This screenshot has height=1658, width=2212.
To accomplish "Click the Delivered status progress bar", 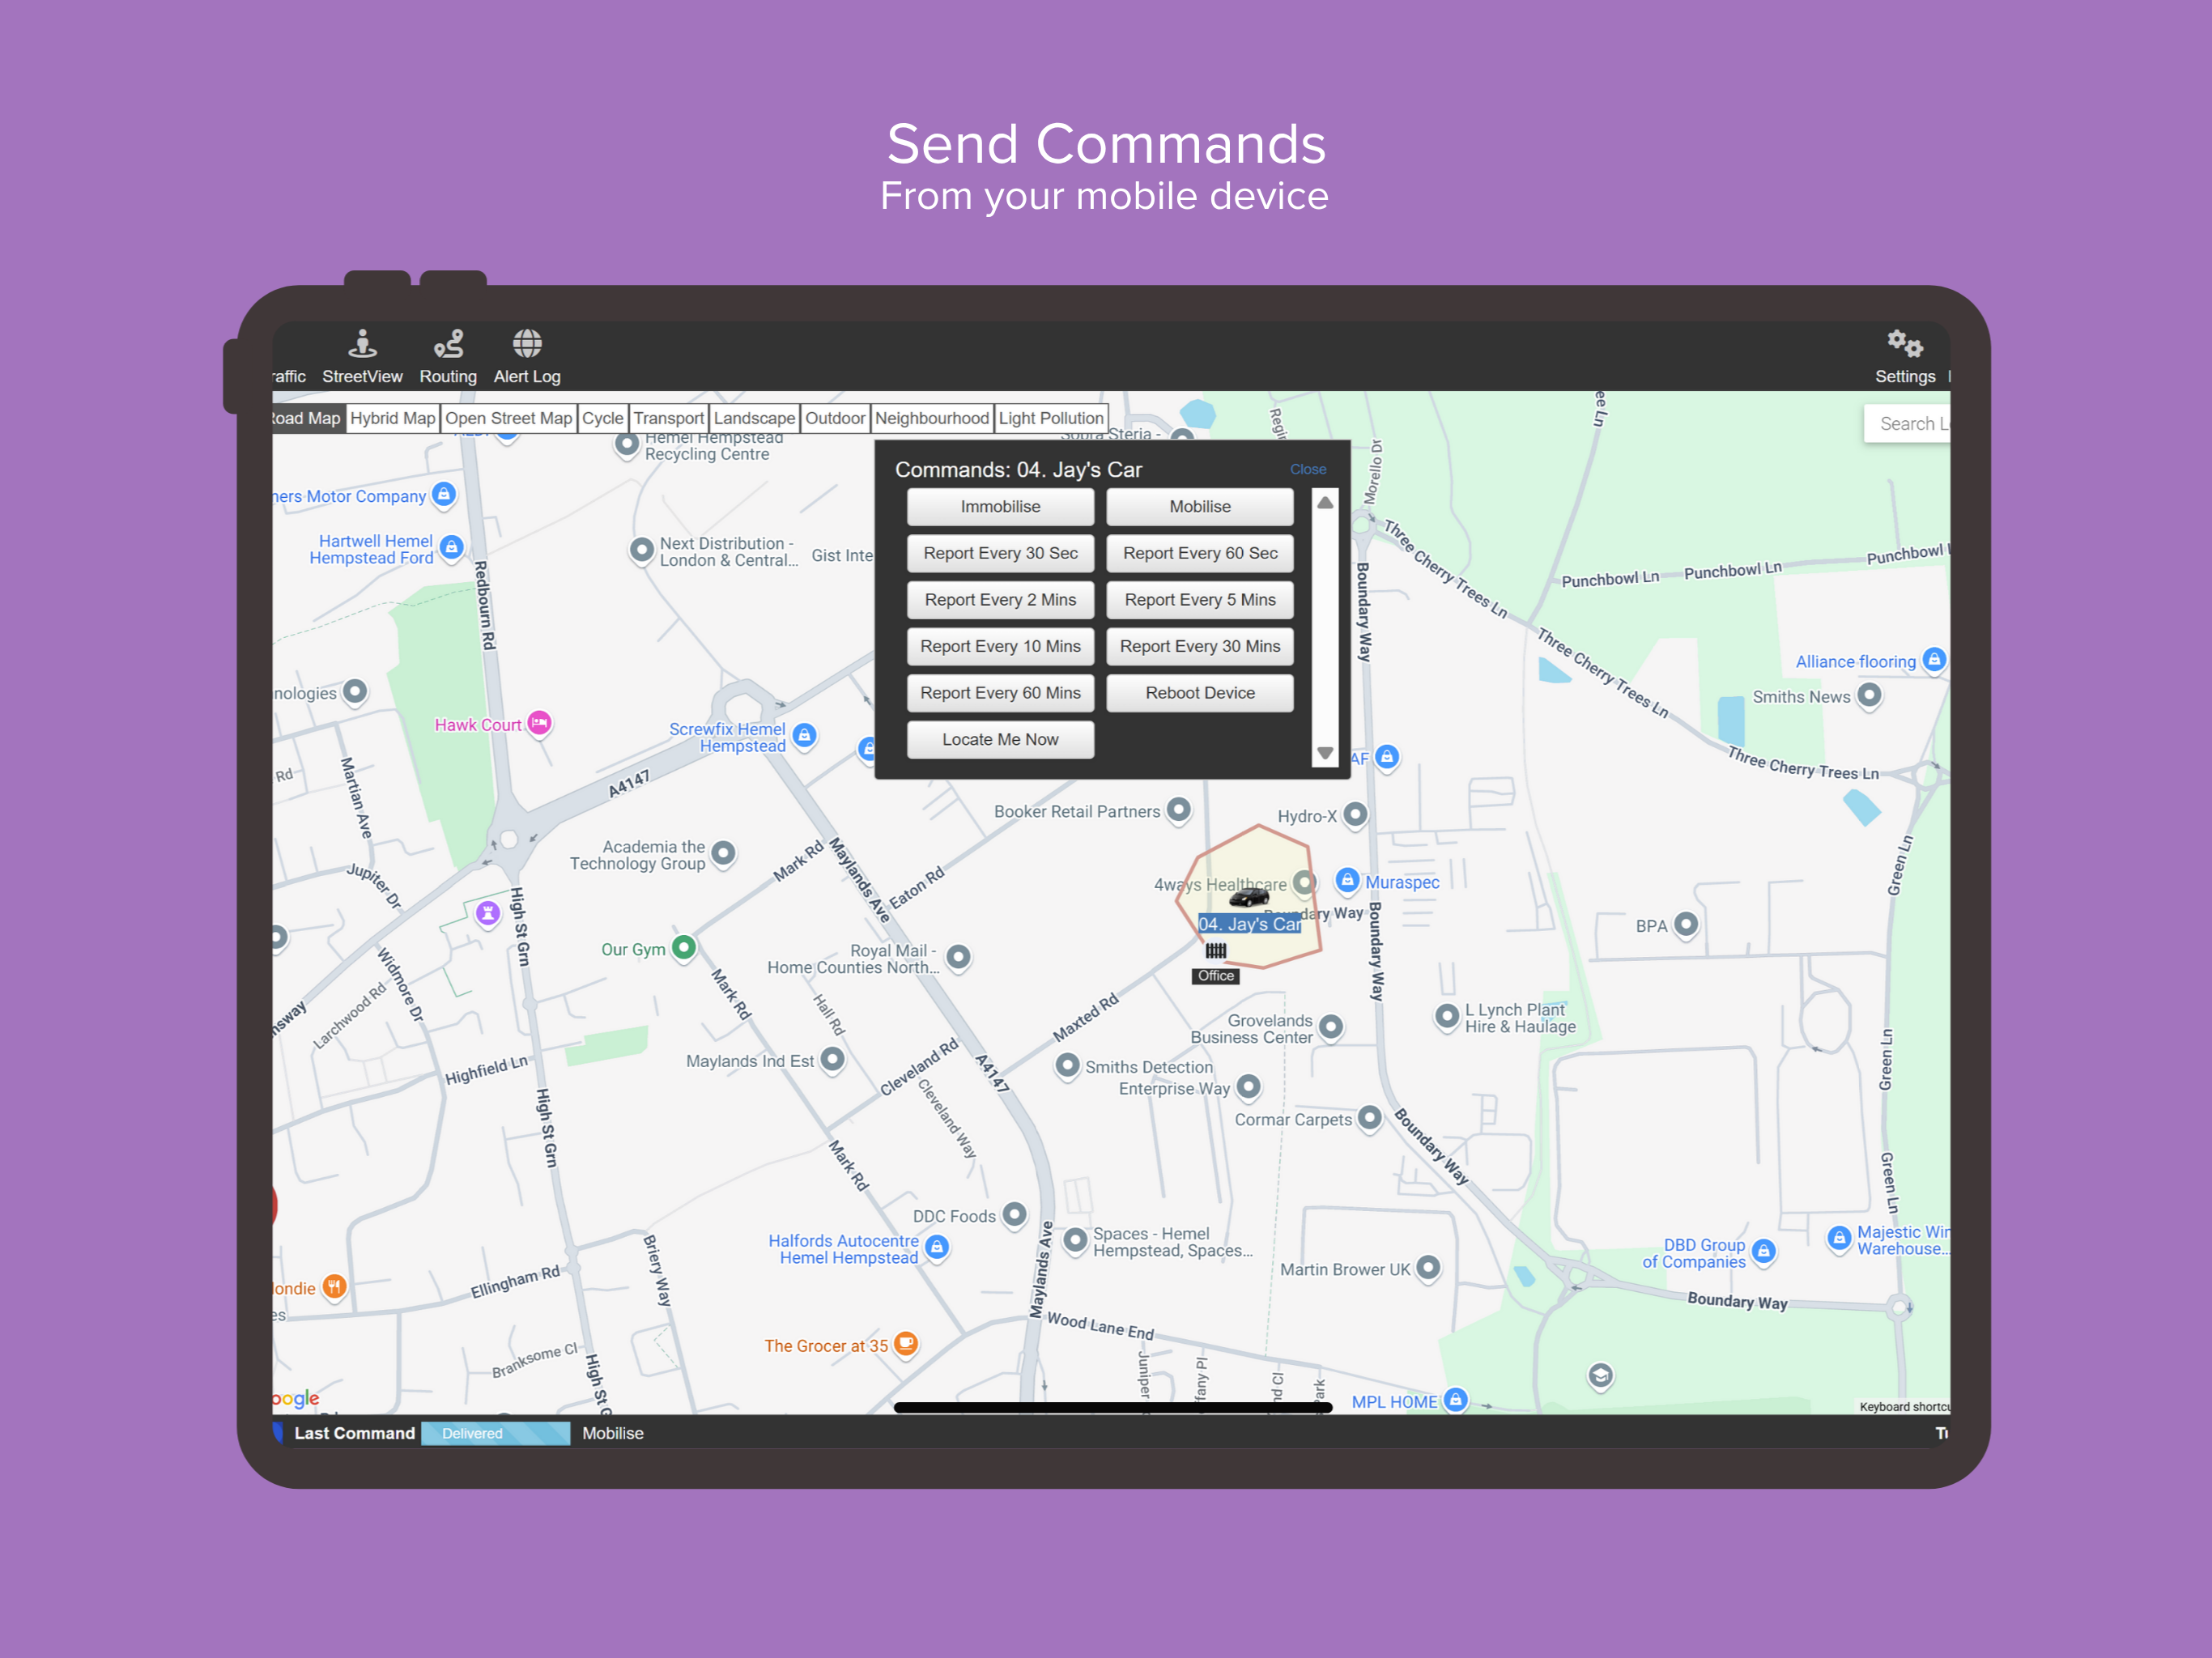I will click(x=496, y=1433).
